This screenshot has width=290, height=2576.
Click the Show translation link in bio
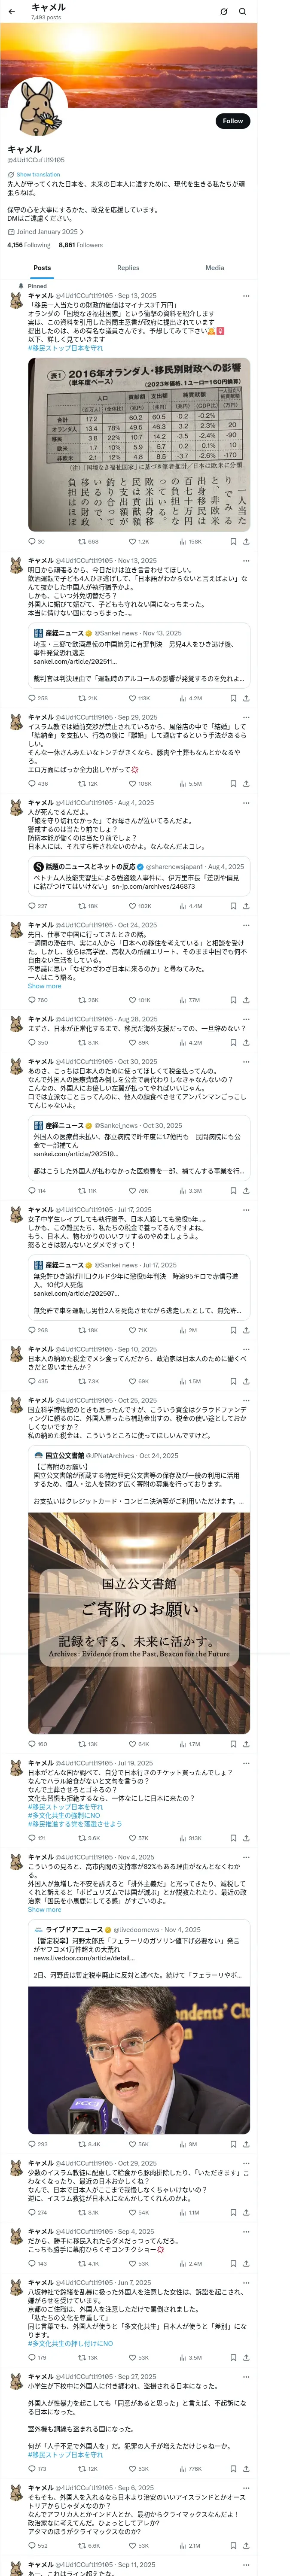click(38, 174)
